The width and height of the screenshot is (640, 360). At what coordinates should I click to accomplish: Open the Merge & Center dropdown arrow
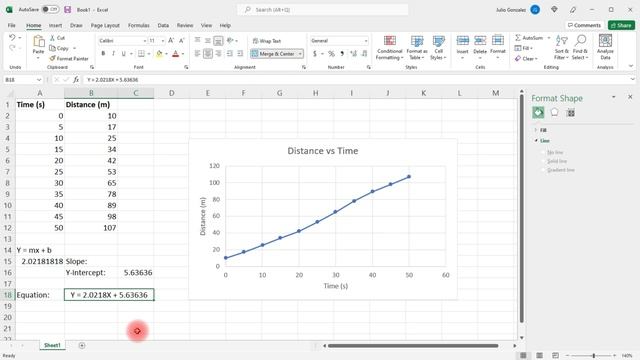pyautogui.click(x=300, y=53)
